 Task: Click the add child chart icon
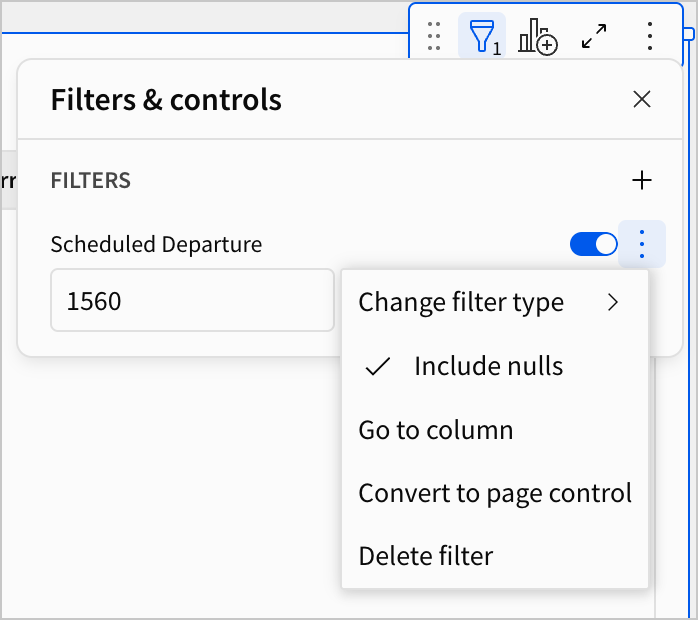(538, 36)
